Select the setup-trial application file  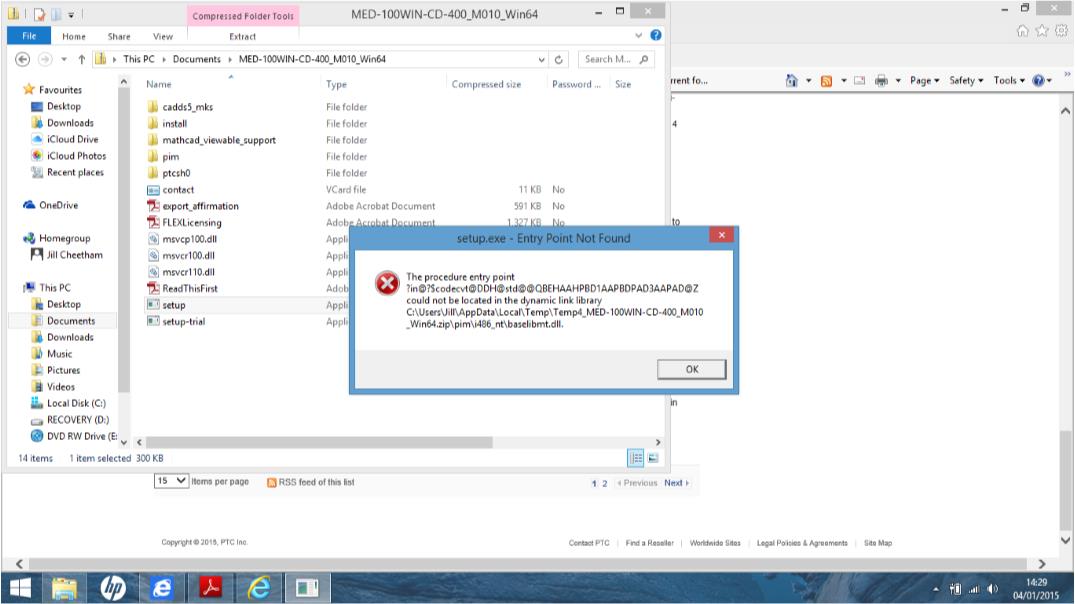183,322
